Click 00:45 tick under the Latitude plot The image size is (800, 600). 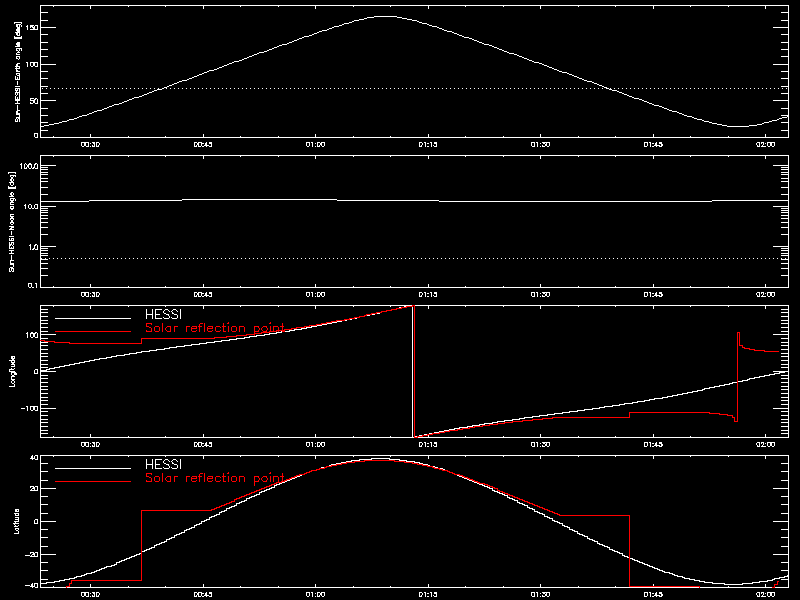point(203,594)
